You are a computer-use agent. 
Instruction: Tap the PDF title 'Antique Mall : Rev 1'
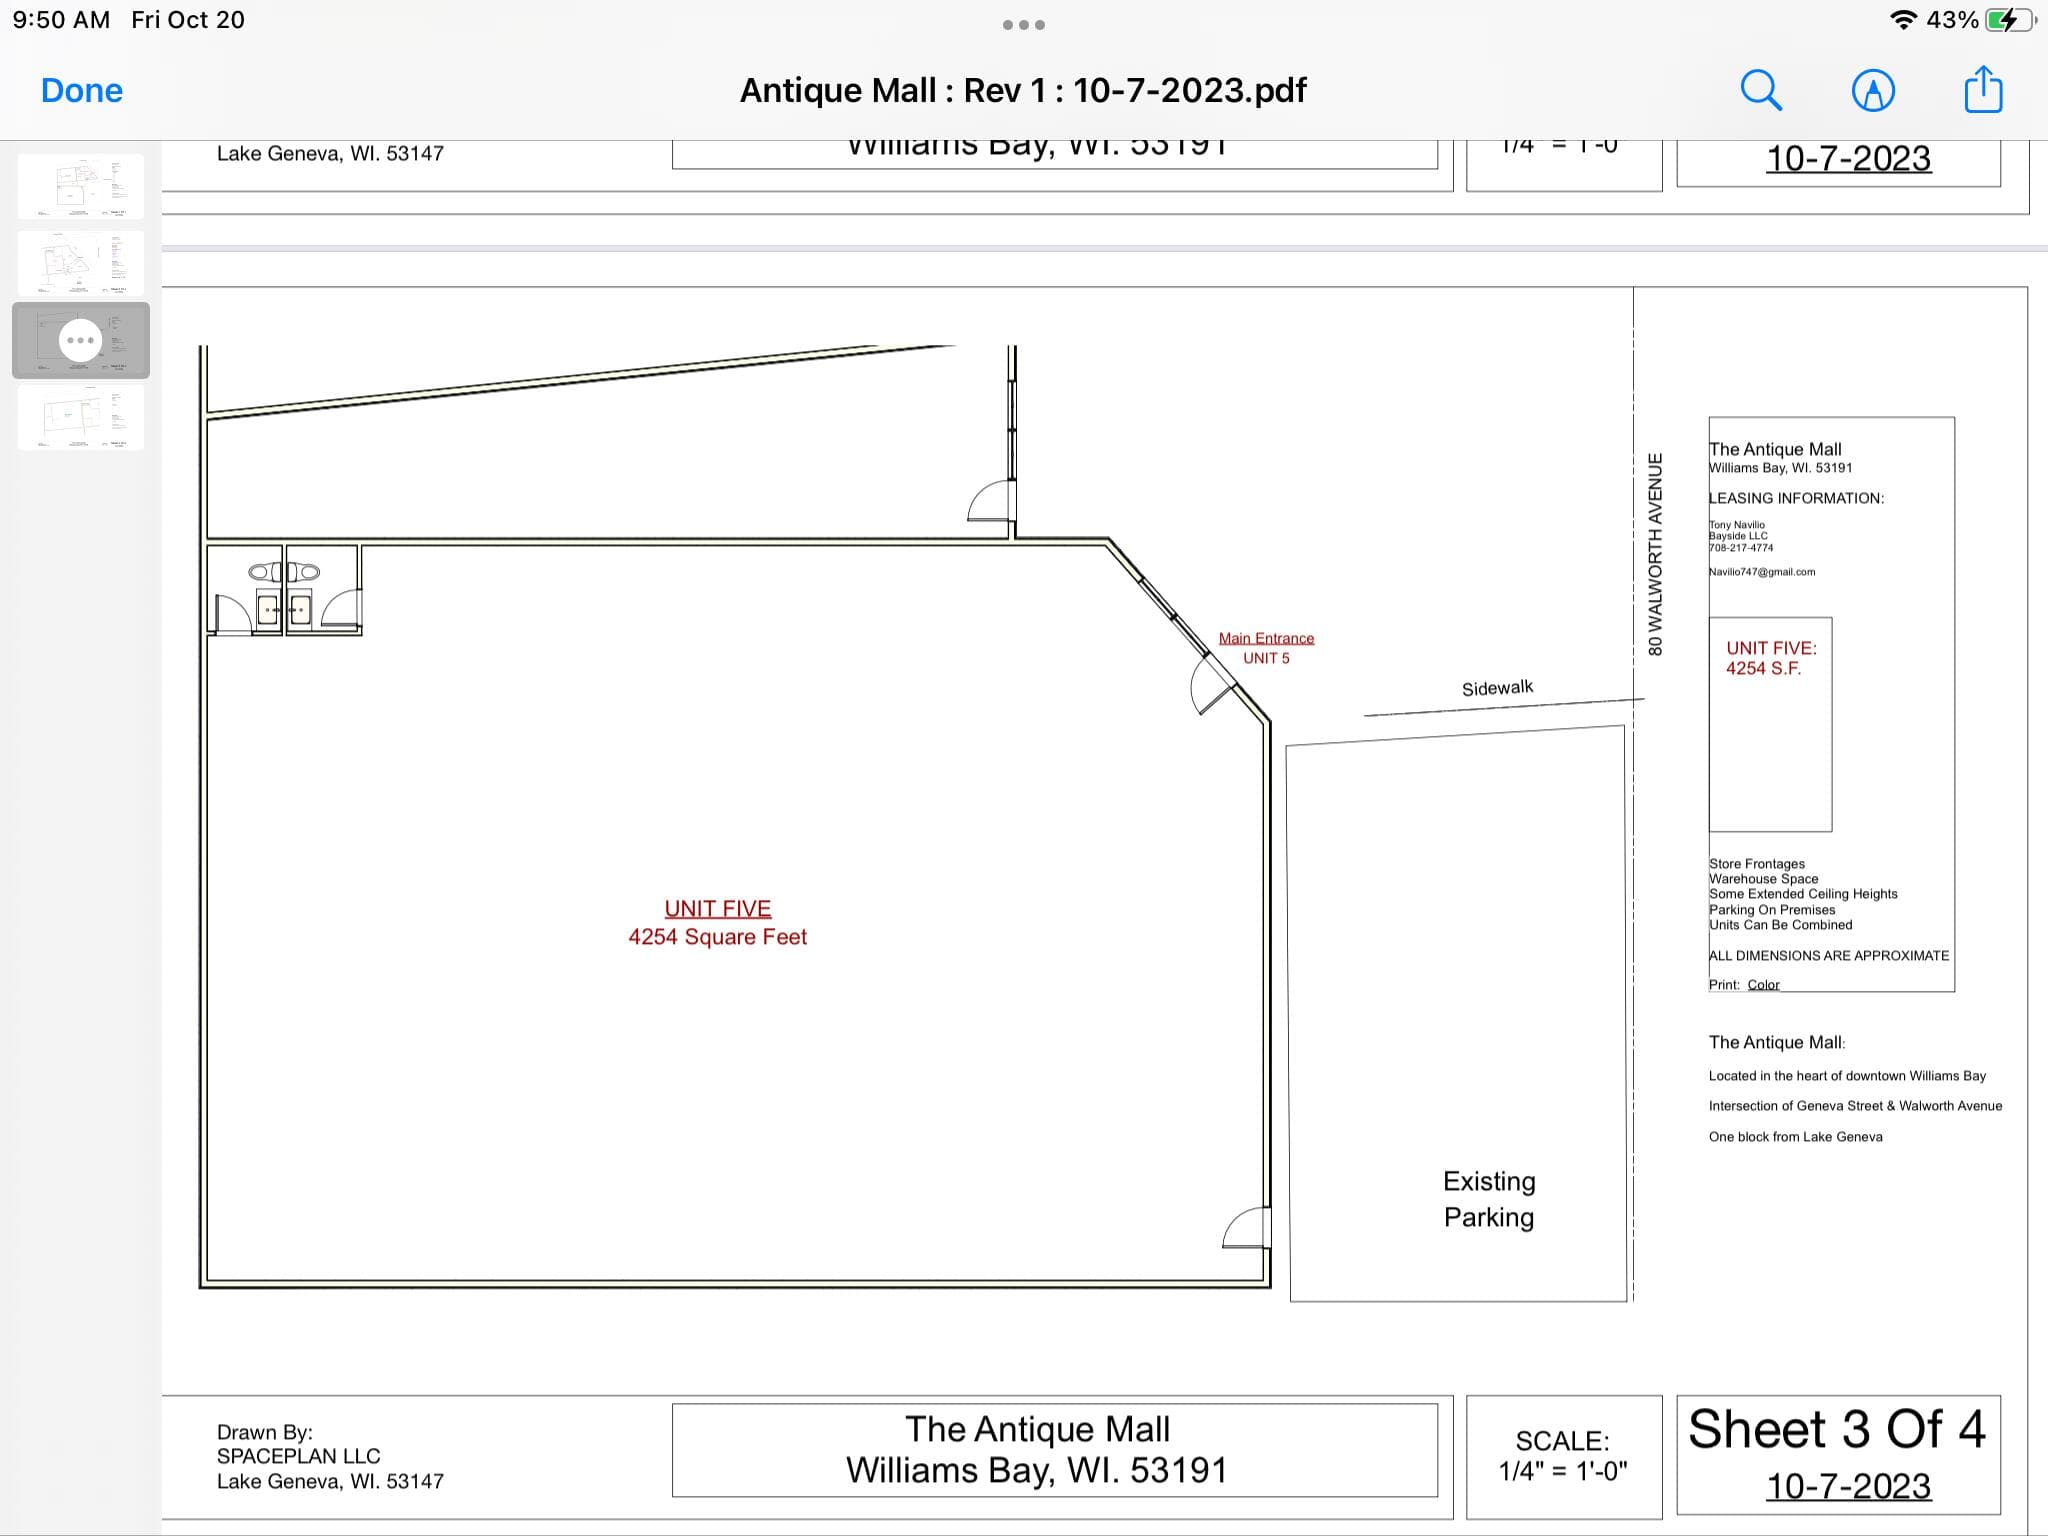(1023, 90)
